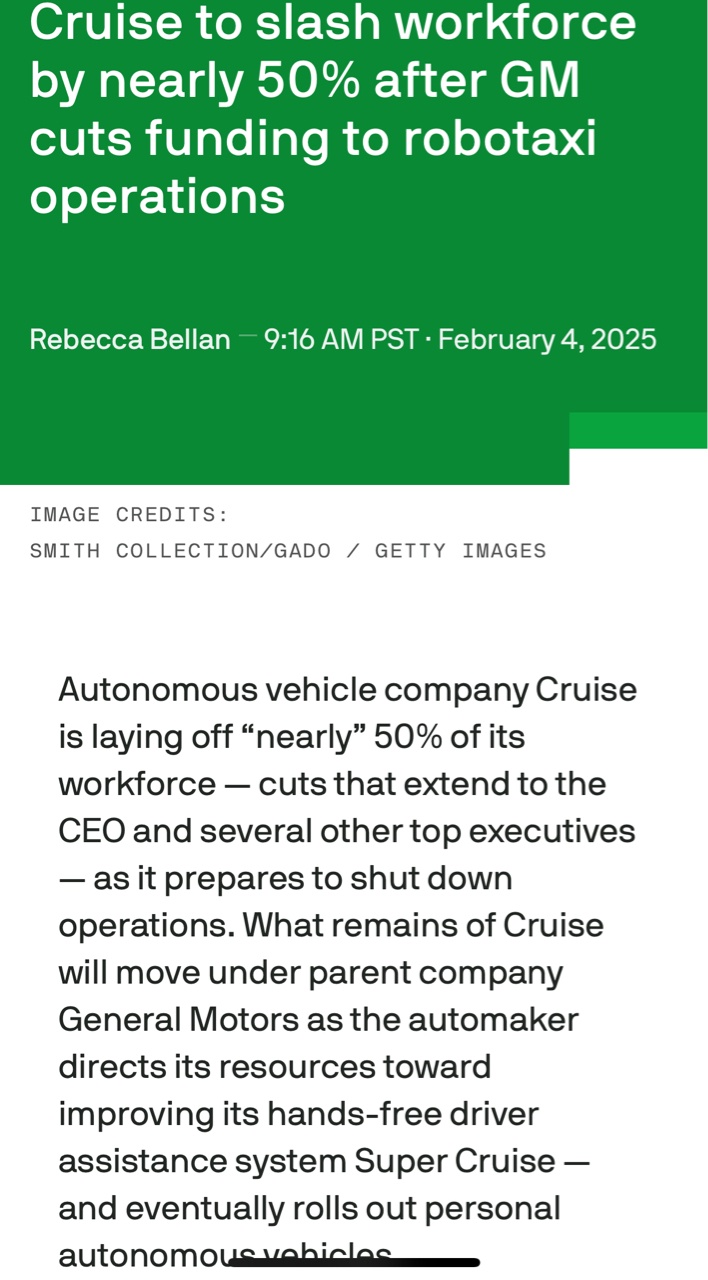Tap the home indicator bar at bottom
The height and width of the screenshot is (1280, 708).
click(x=354, y=1262)
